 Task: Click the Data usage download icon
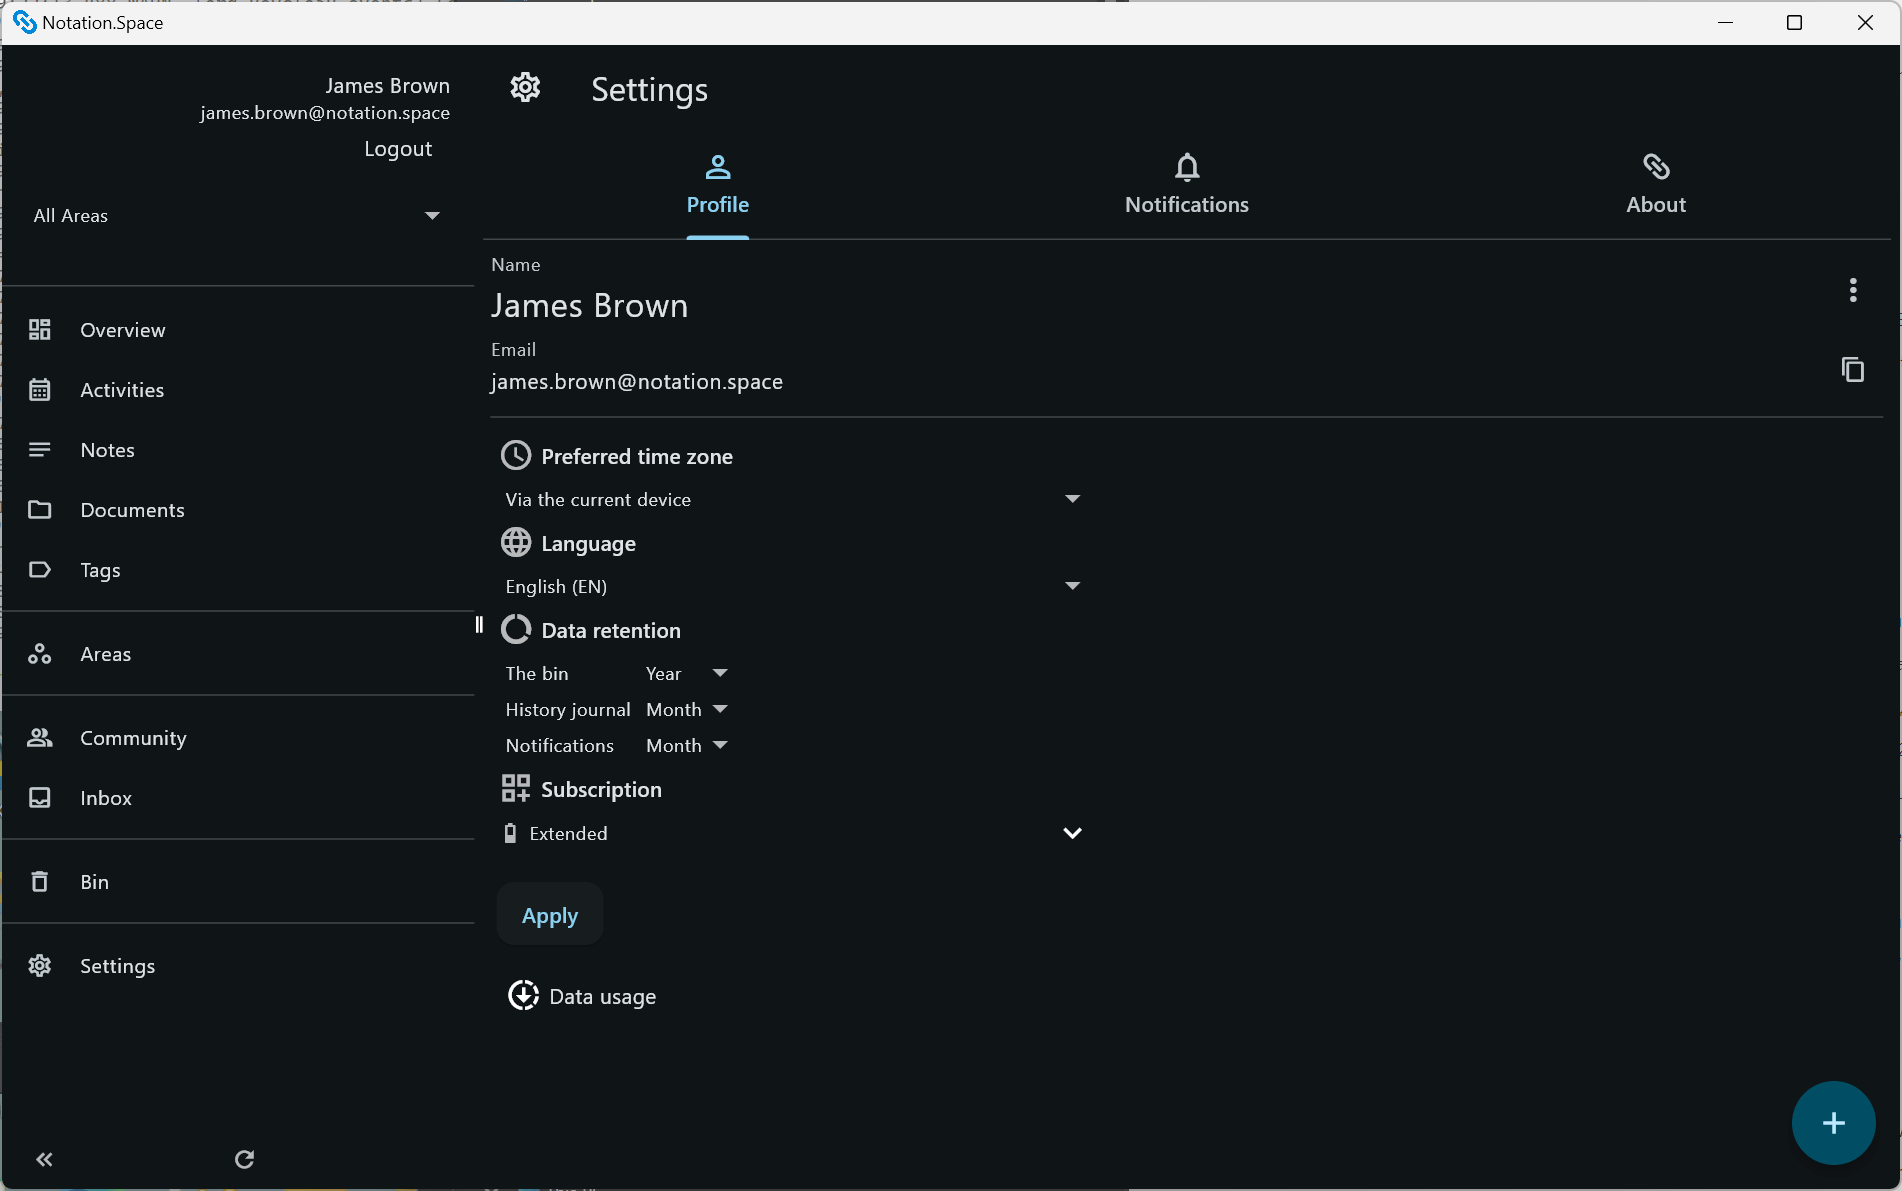pos(522,995)
